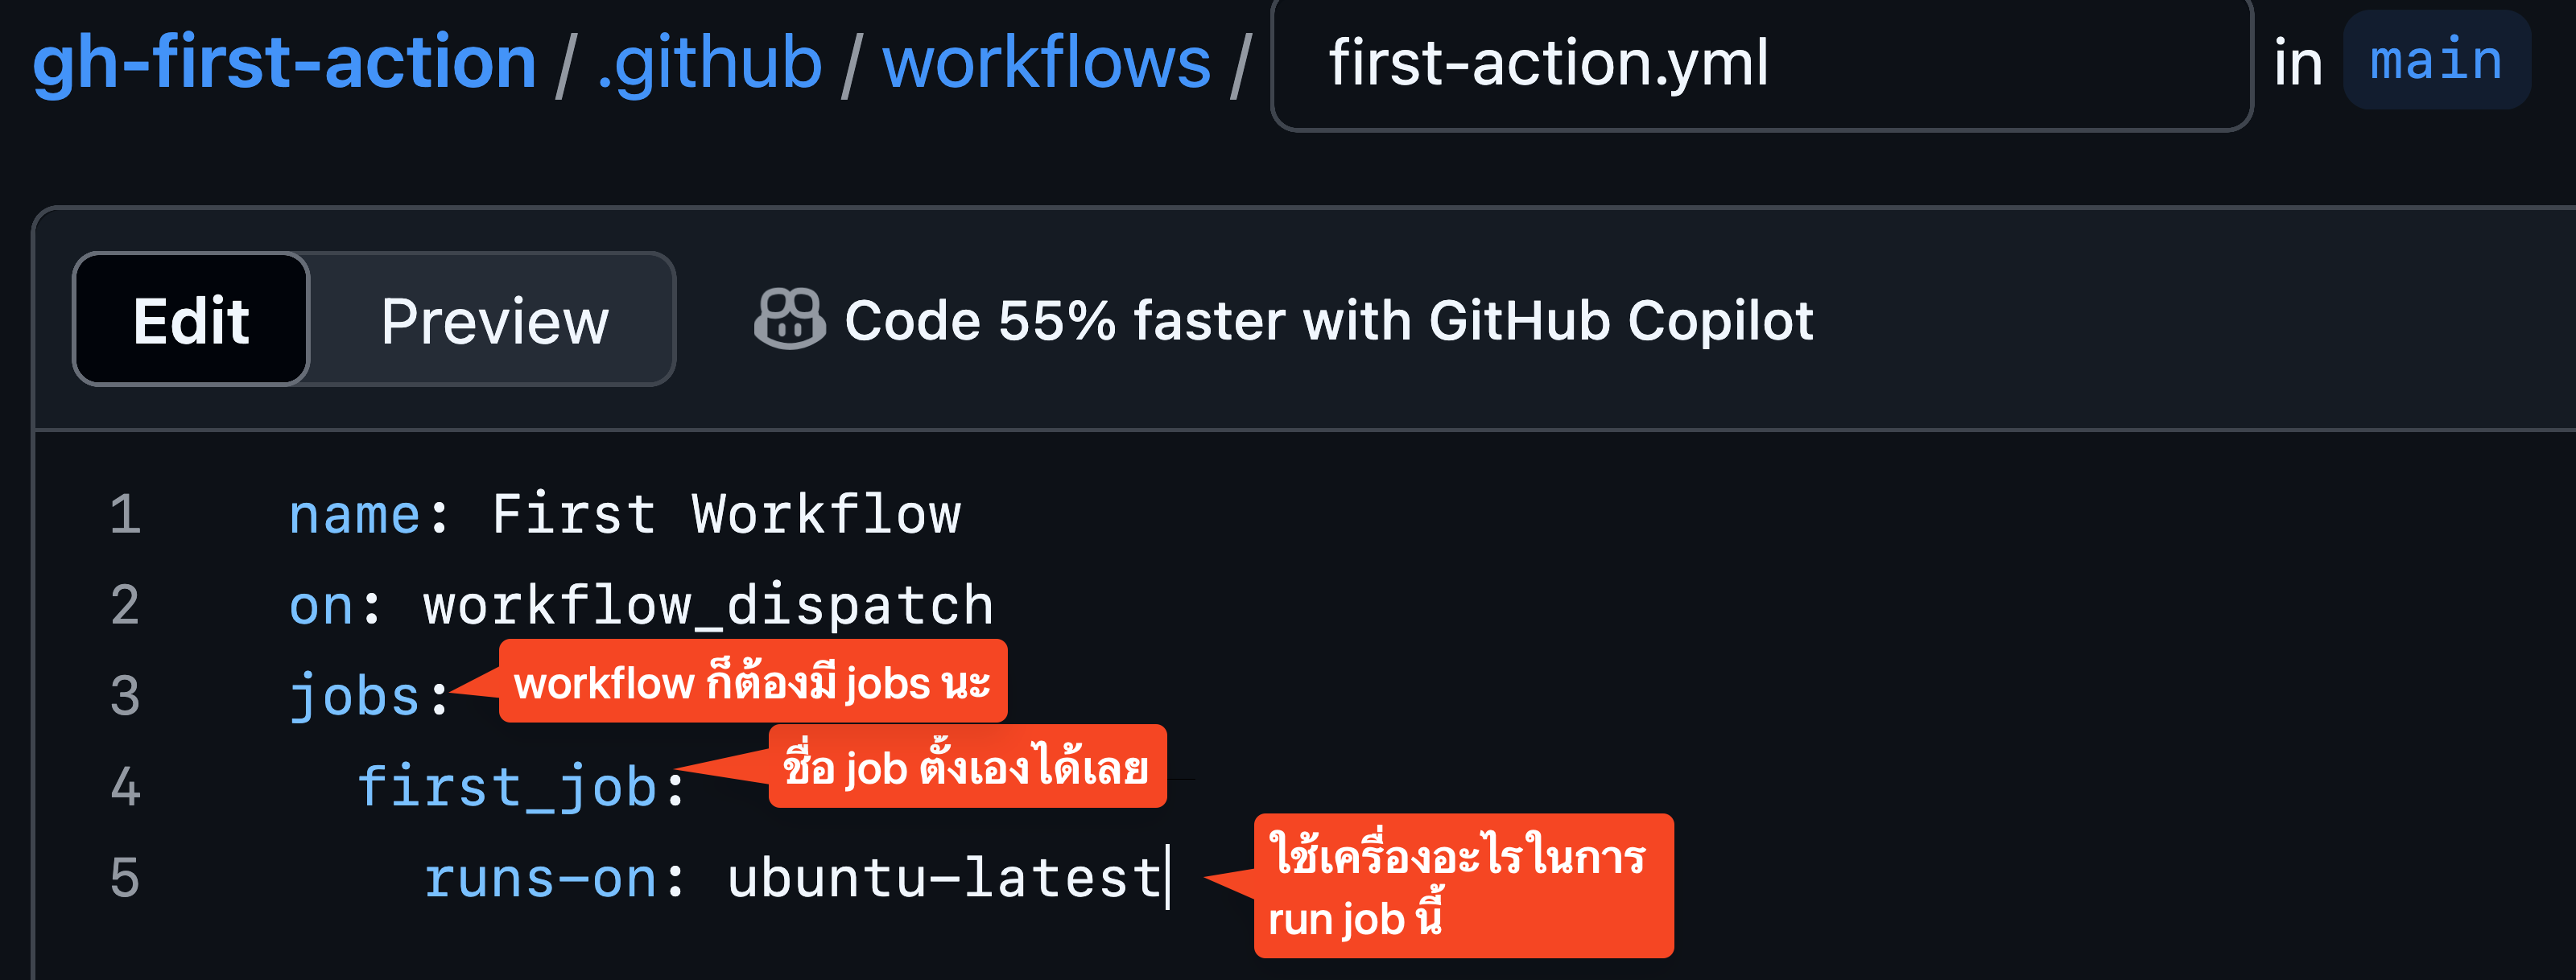Image resolution: width=2576 pixels, height=980 pixels.
Task: Switch to the Preview tab
Action: tap(494, 320)
